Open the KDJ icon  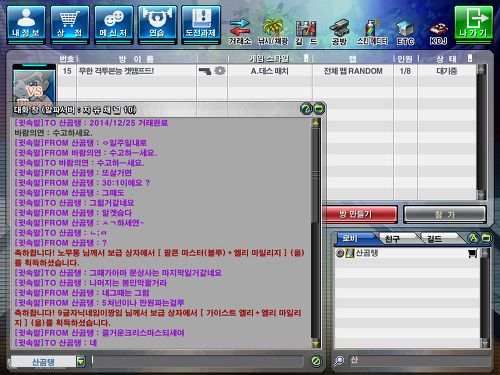pyautogui.click(x=438, y=33)
